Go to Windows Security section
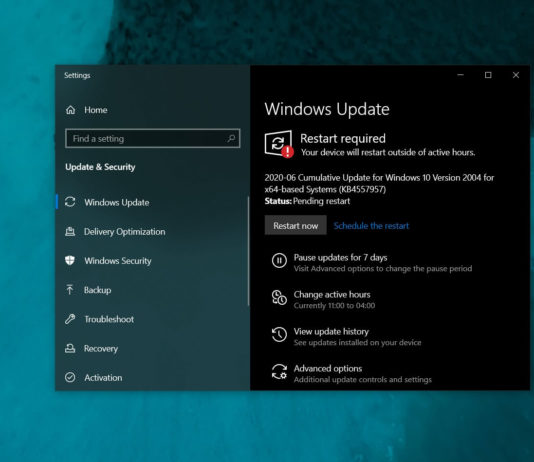The image size is (534, 462). click(118, 261)
